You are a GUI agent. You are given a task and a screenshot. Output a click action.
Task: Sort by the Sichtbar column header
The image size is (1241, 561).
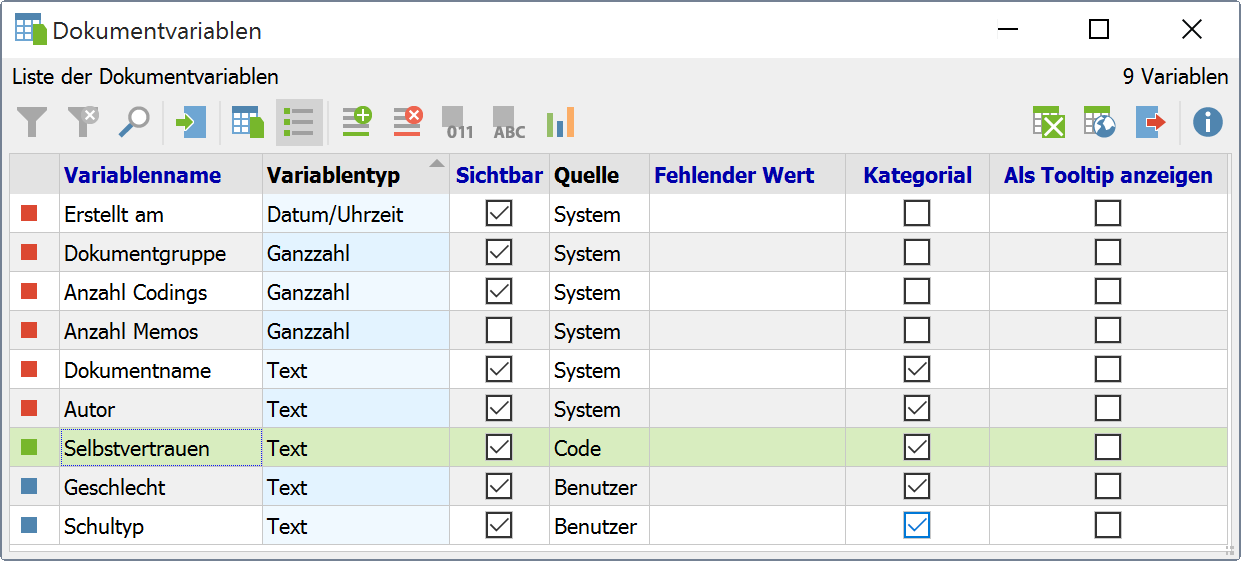coord(499,175)
